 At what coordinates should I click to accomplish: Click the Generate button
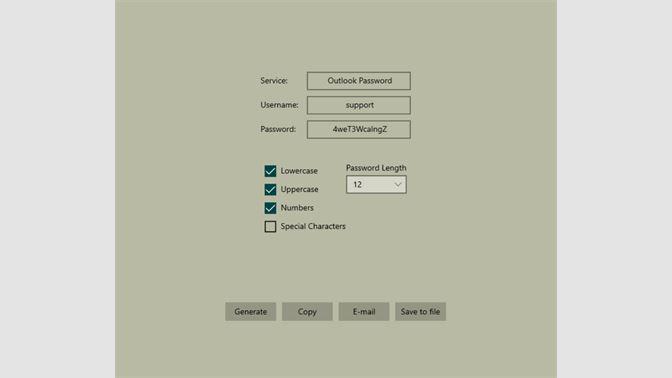pyautogui.click(x=250, y=312)
